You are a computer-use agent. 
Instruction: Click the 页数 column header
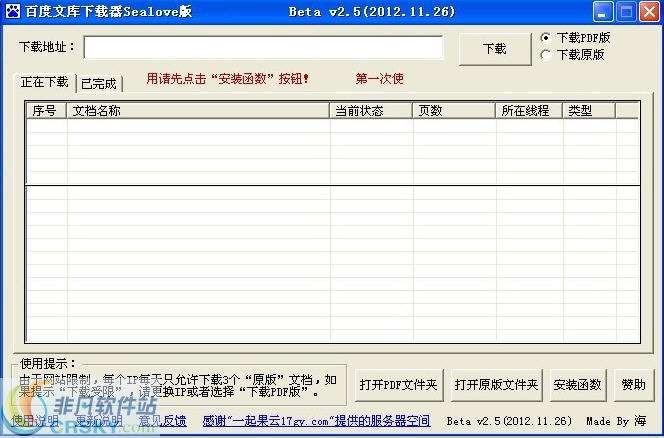tap(454, 111)
